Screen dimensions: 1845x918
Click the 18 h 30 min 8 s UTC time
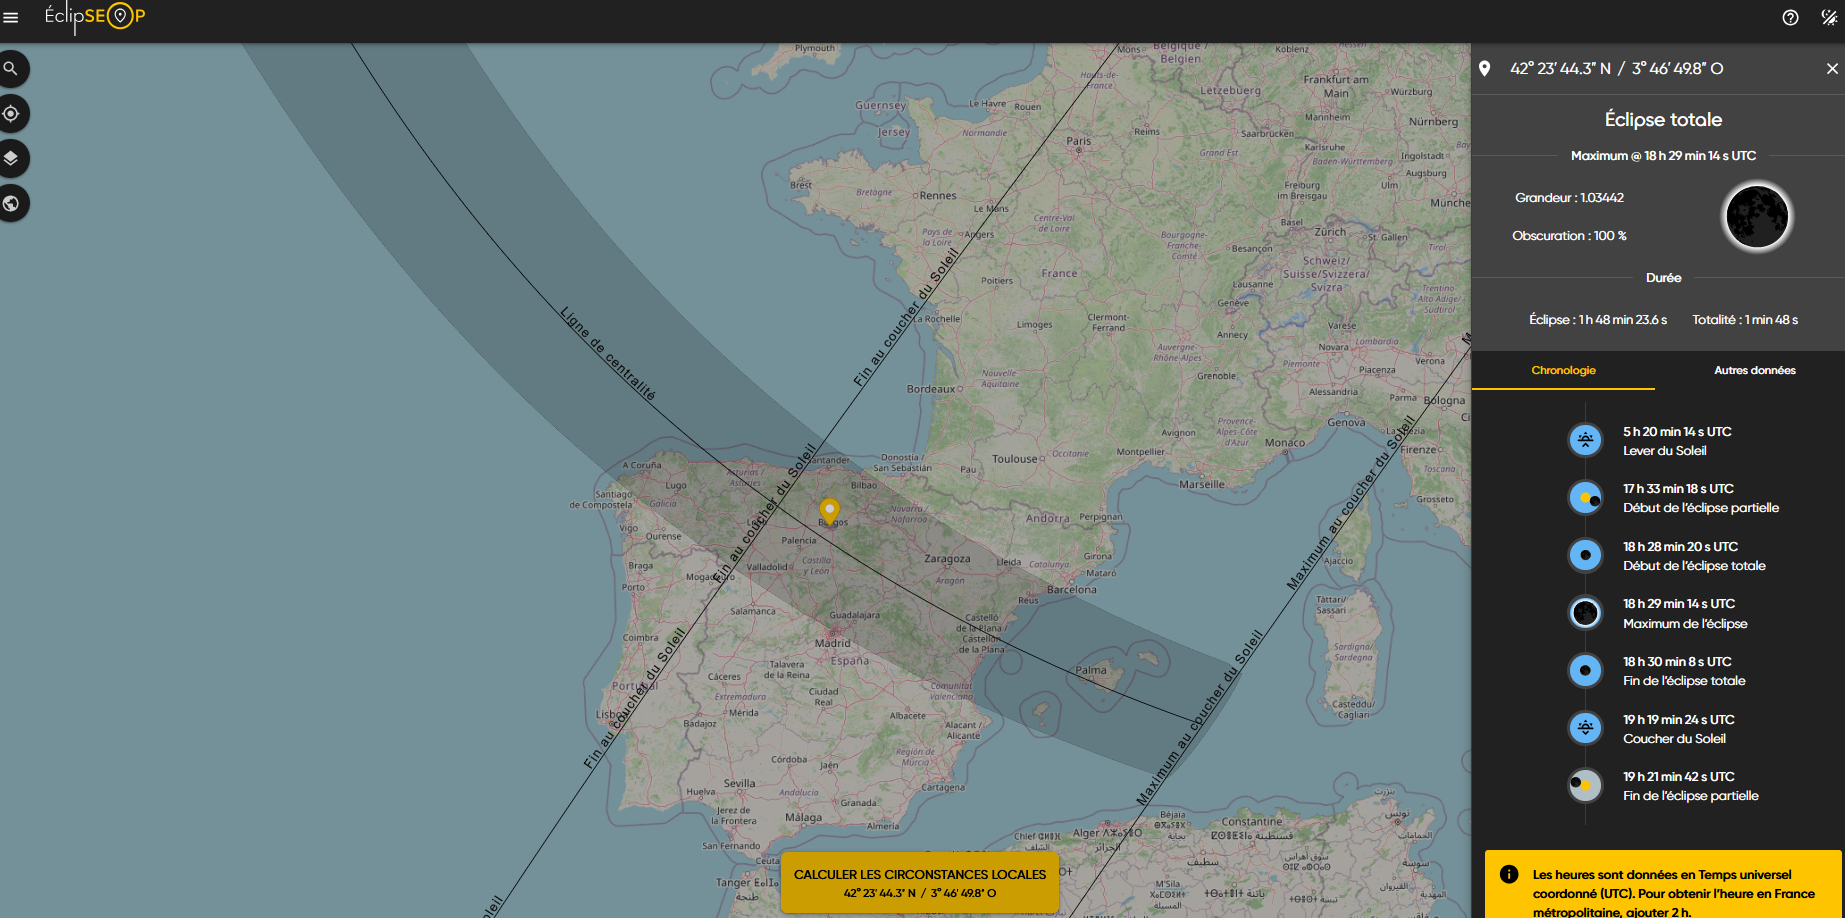coord(1677,661)
